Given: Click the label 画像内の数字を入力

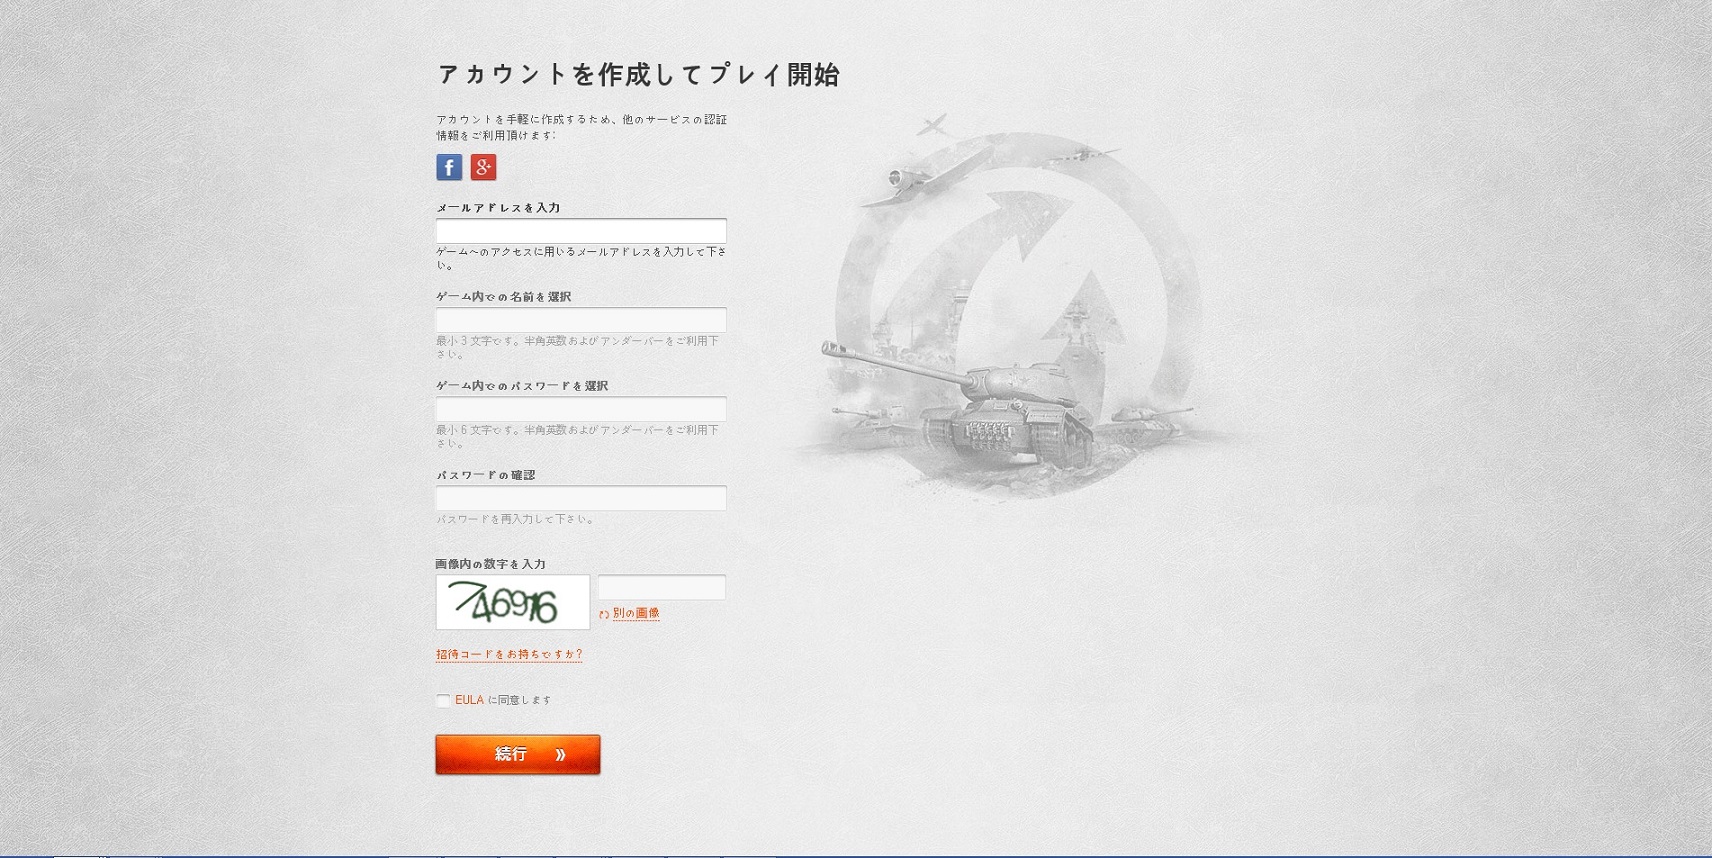Looking at the screenshot, I should (x=491, y=564).
